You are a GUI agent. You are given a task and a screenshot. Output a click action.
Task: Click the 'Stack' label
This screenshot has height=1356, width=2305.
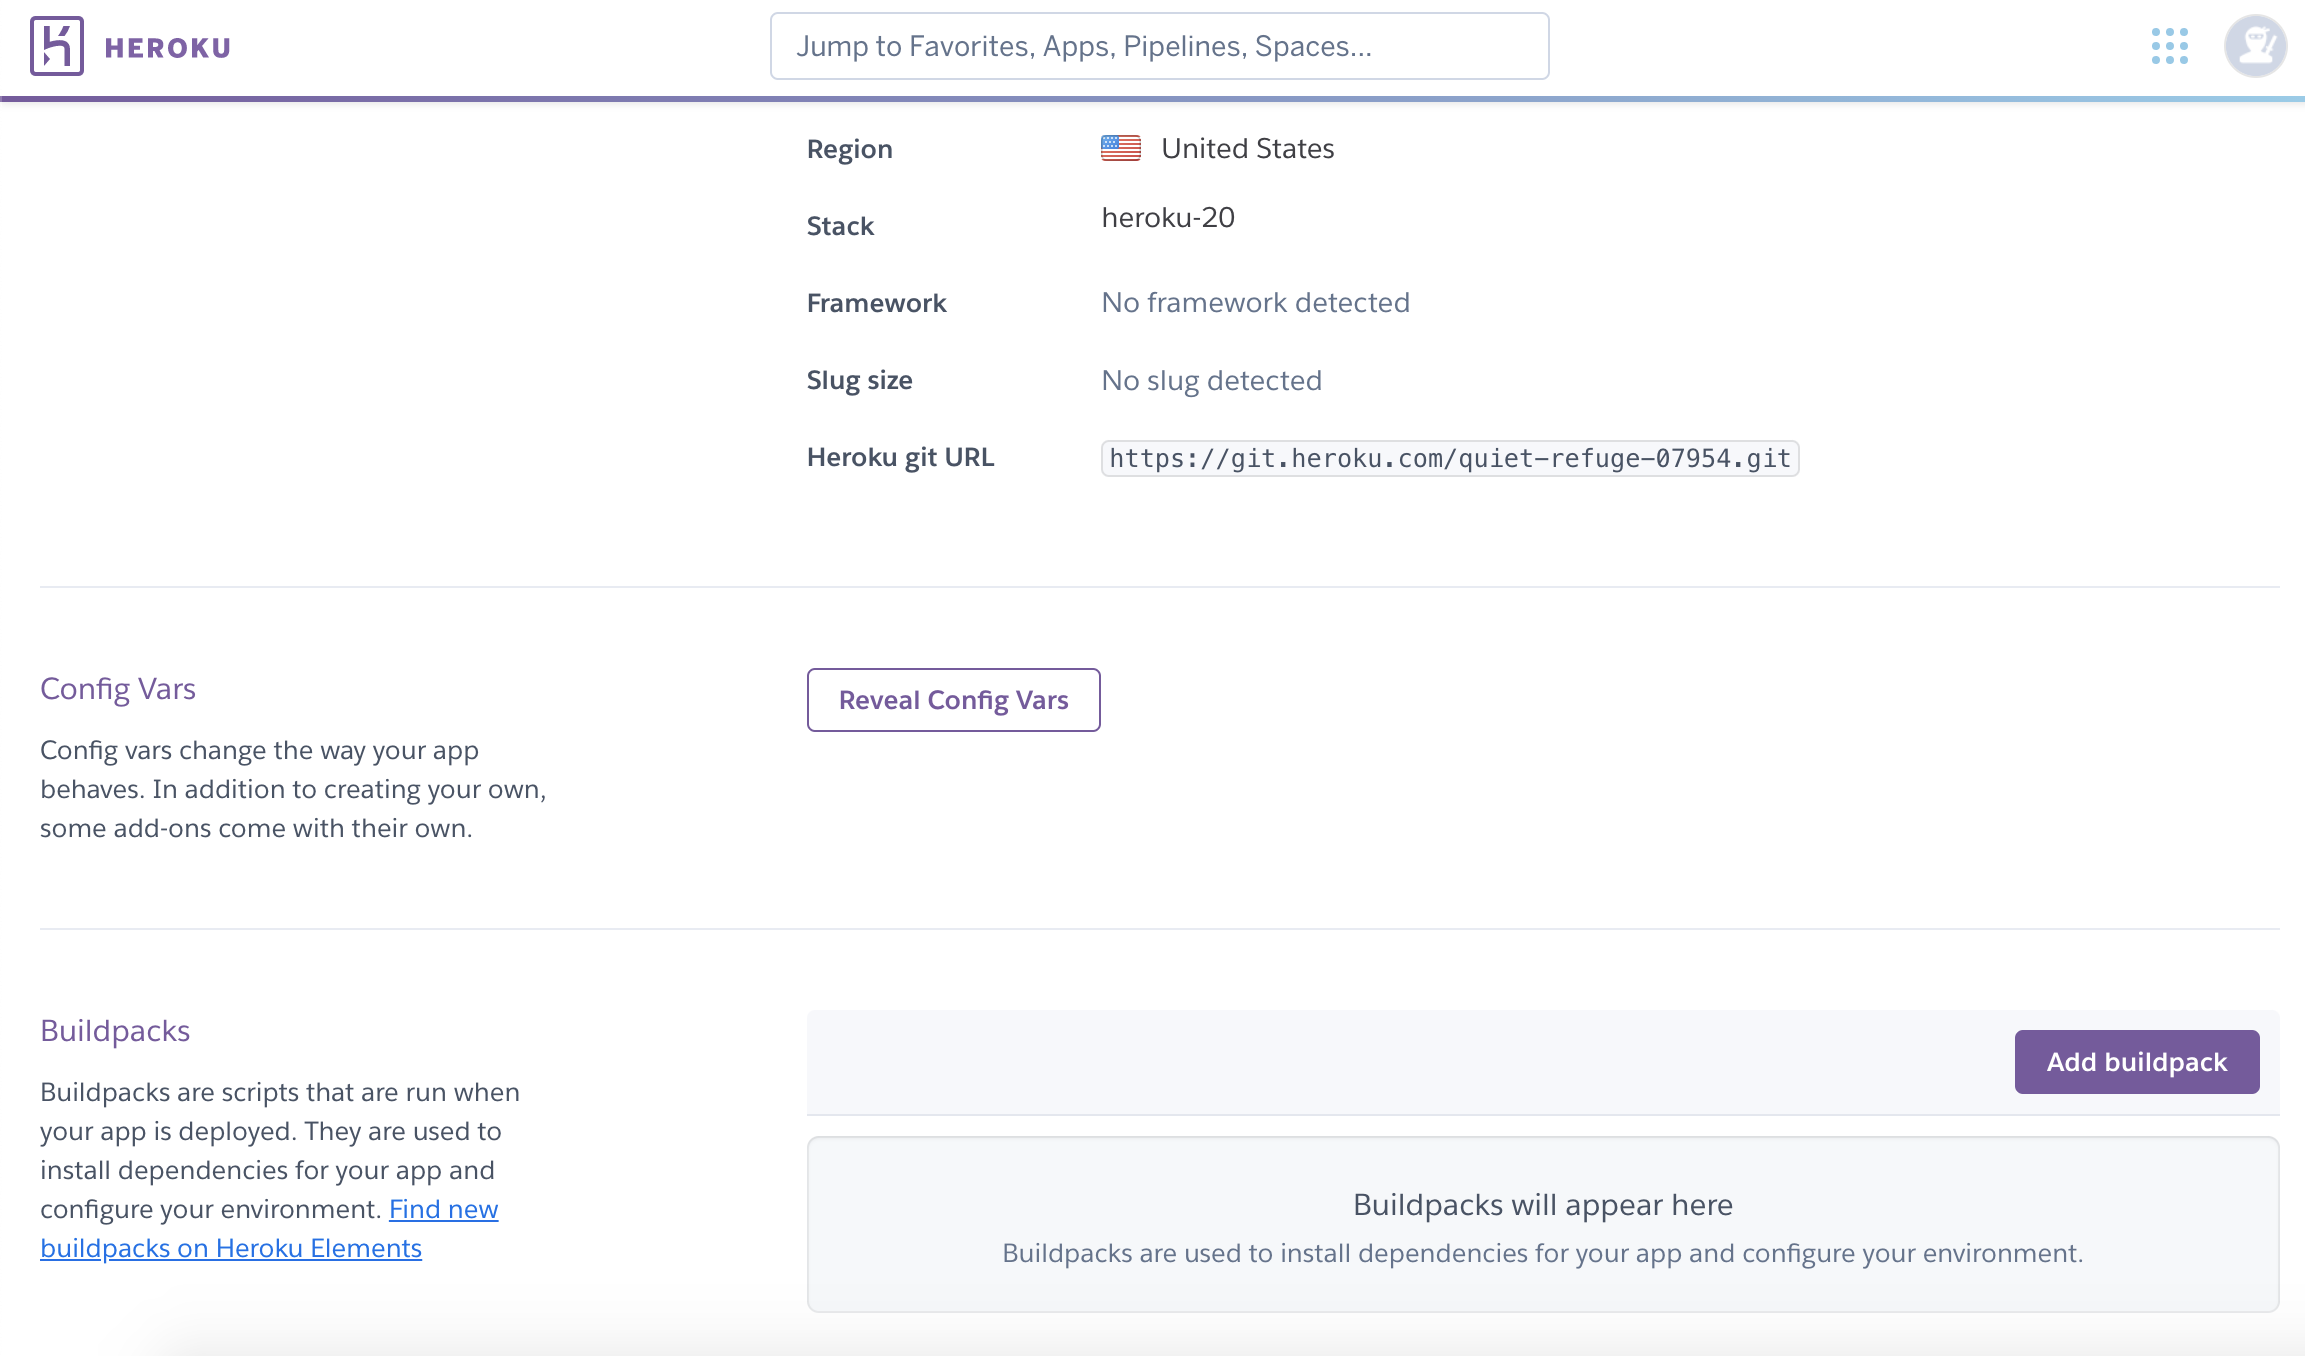click(840, 226)
